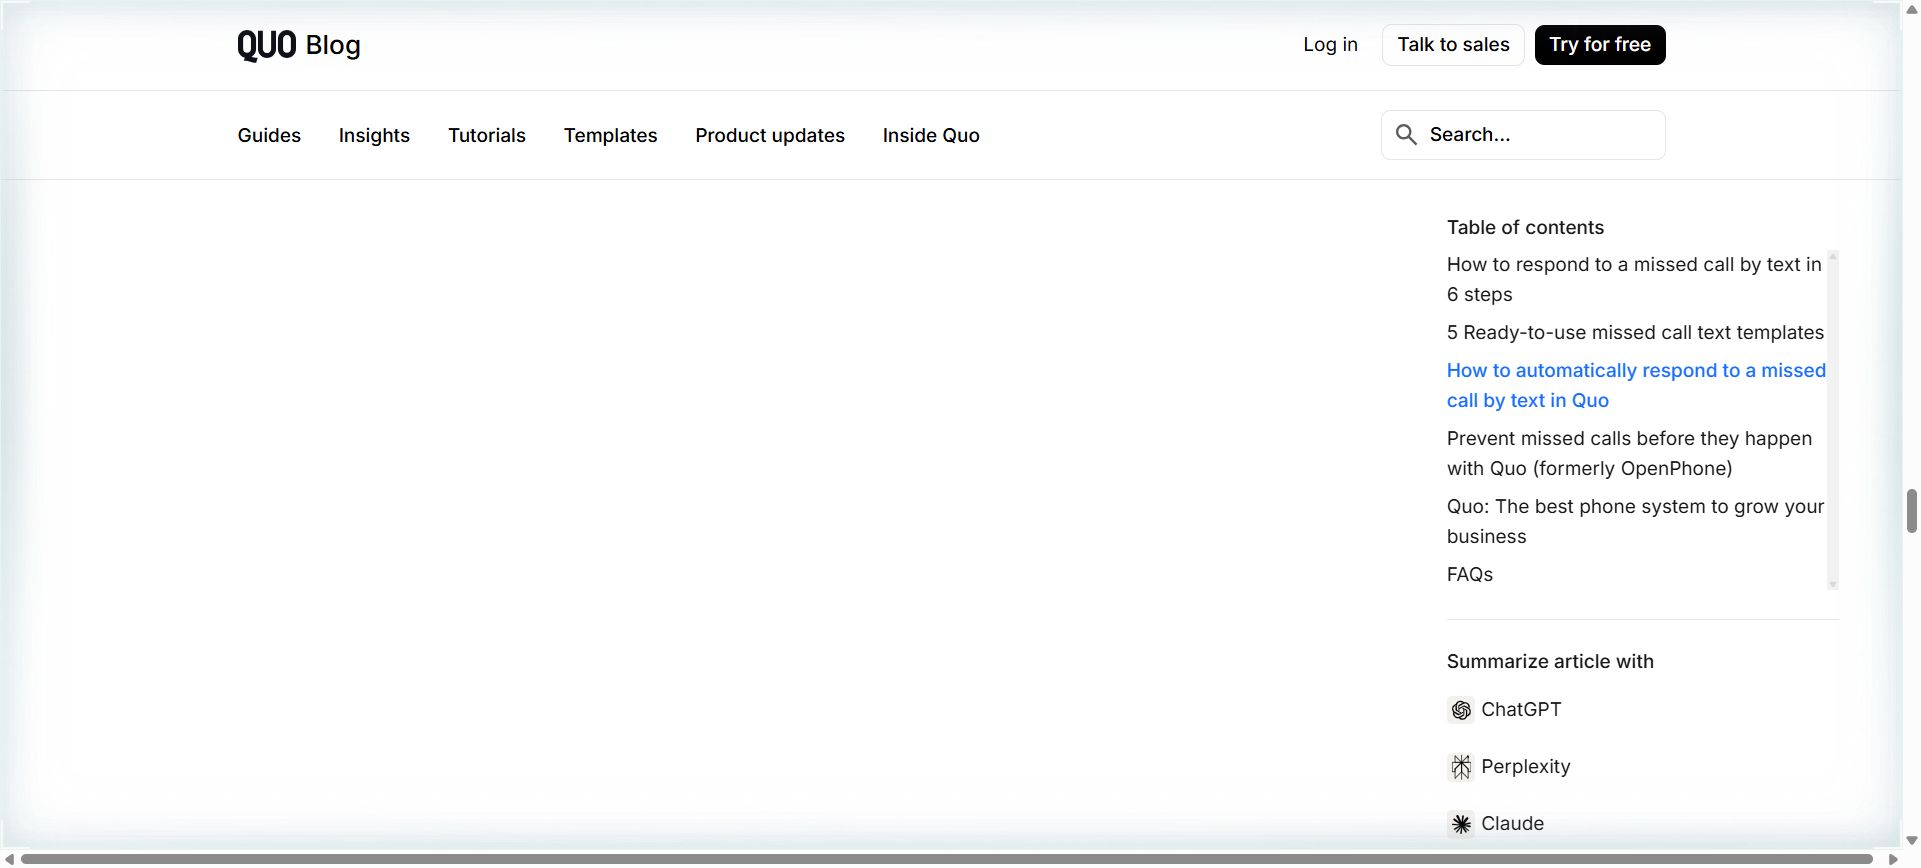Summarize article with Perplexity text link

[x=1525, y=767]
